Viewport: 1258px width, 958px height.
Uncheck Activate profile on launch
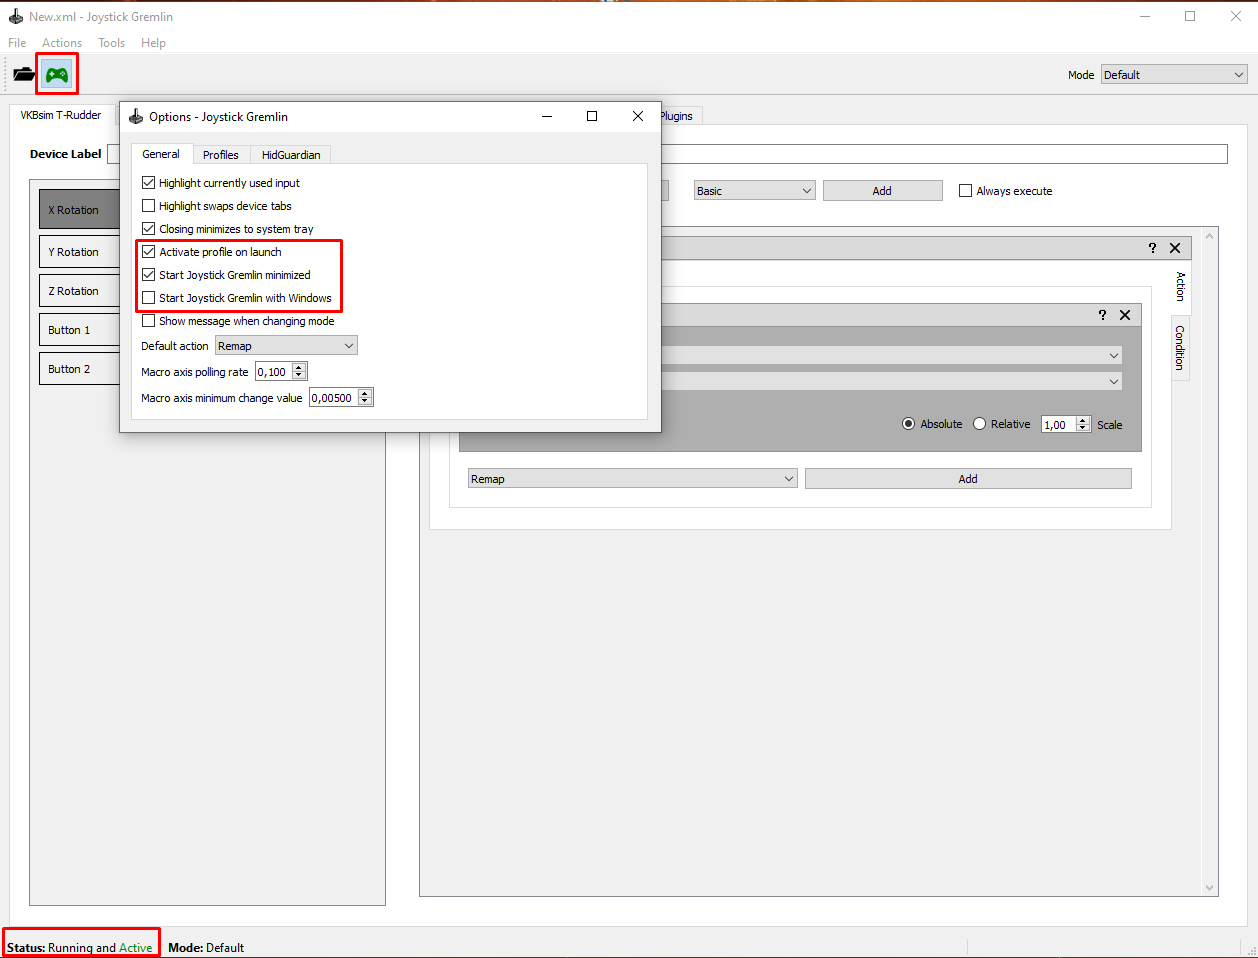click(148, 252)
